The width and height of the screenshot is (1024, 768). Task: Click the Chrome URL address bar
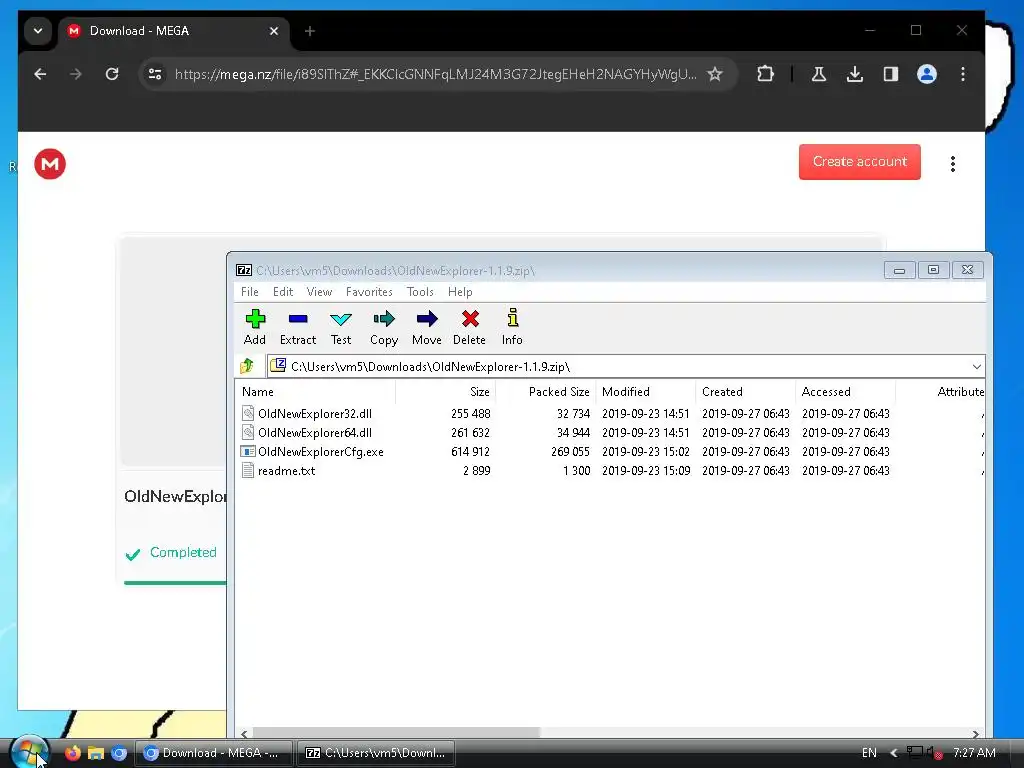(435, 74)
